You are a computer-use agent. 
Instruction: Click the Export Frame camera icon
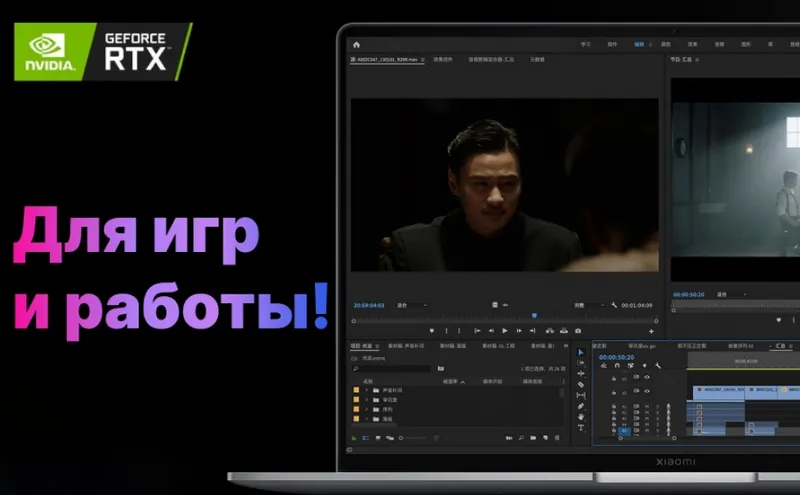click(x=579, y=331)
